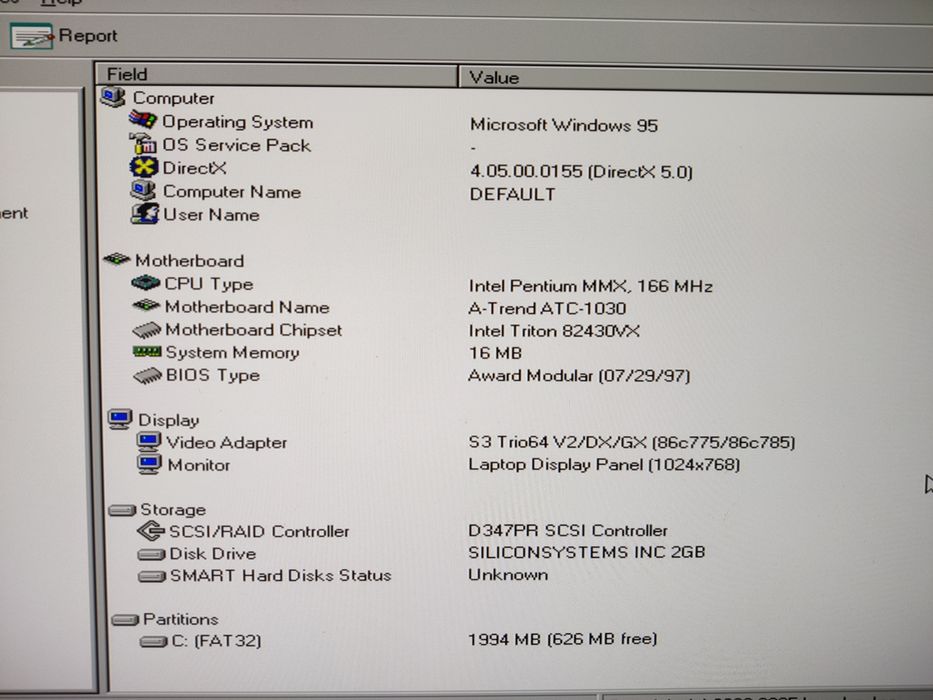This screenshot has height=700, width=933.
Task: Select the 'Award Modular (07/29/97)' value
Action: pos(579,376)
